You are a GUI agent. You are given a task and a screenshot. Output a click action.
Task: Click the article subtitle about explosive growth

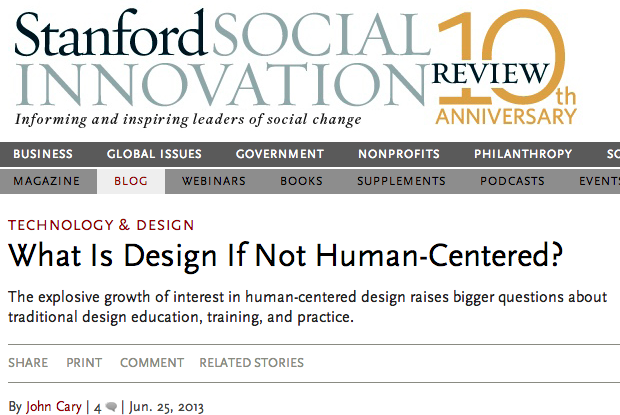click(308, 307)
